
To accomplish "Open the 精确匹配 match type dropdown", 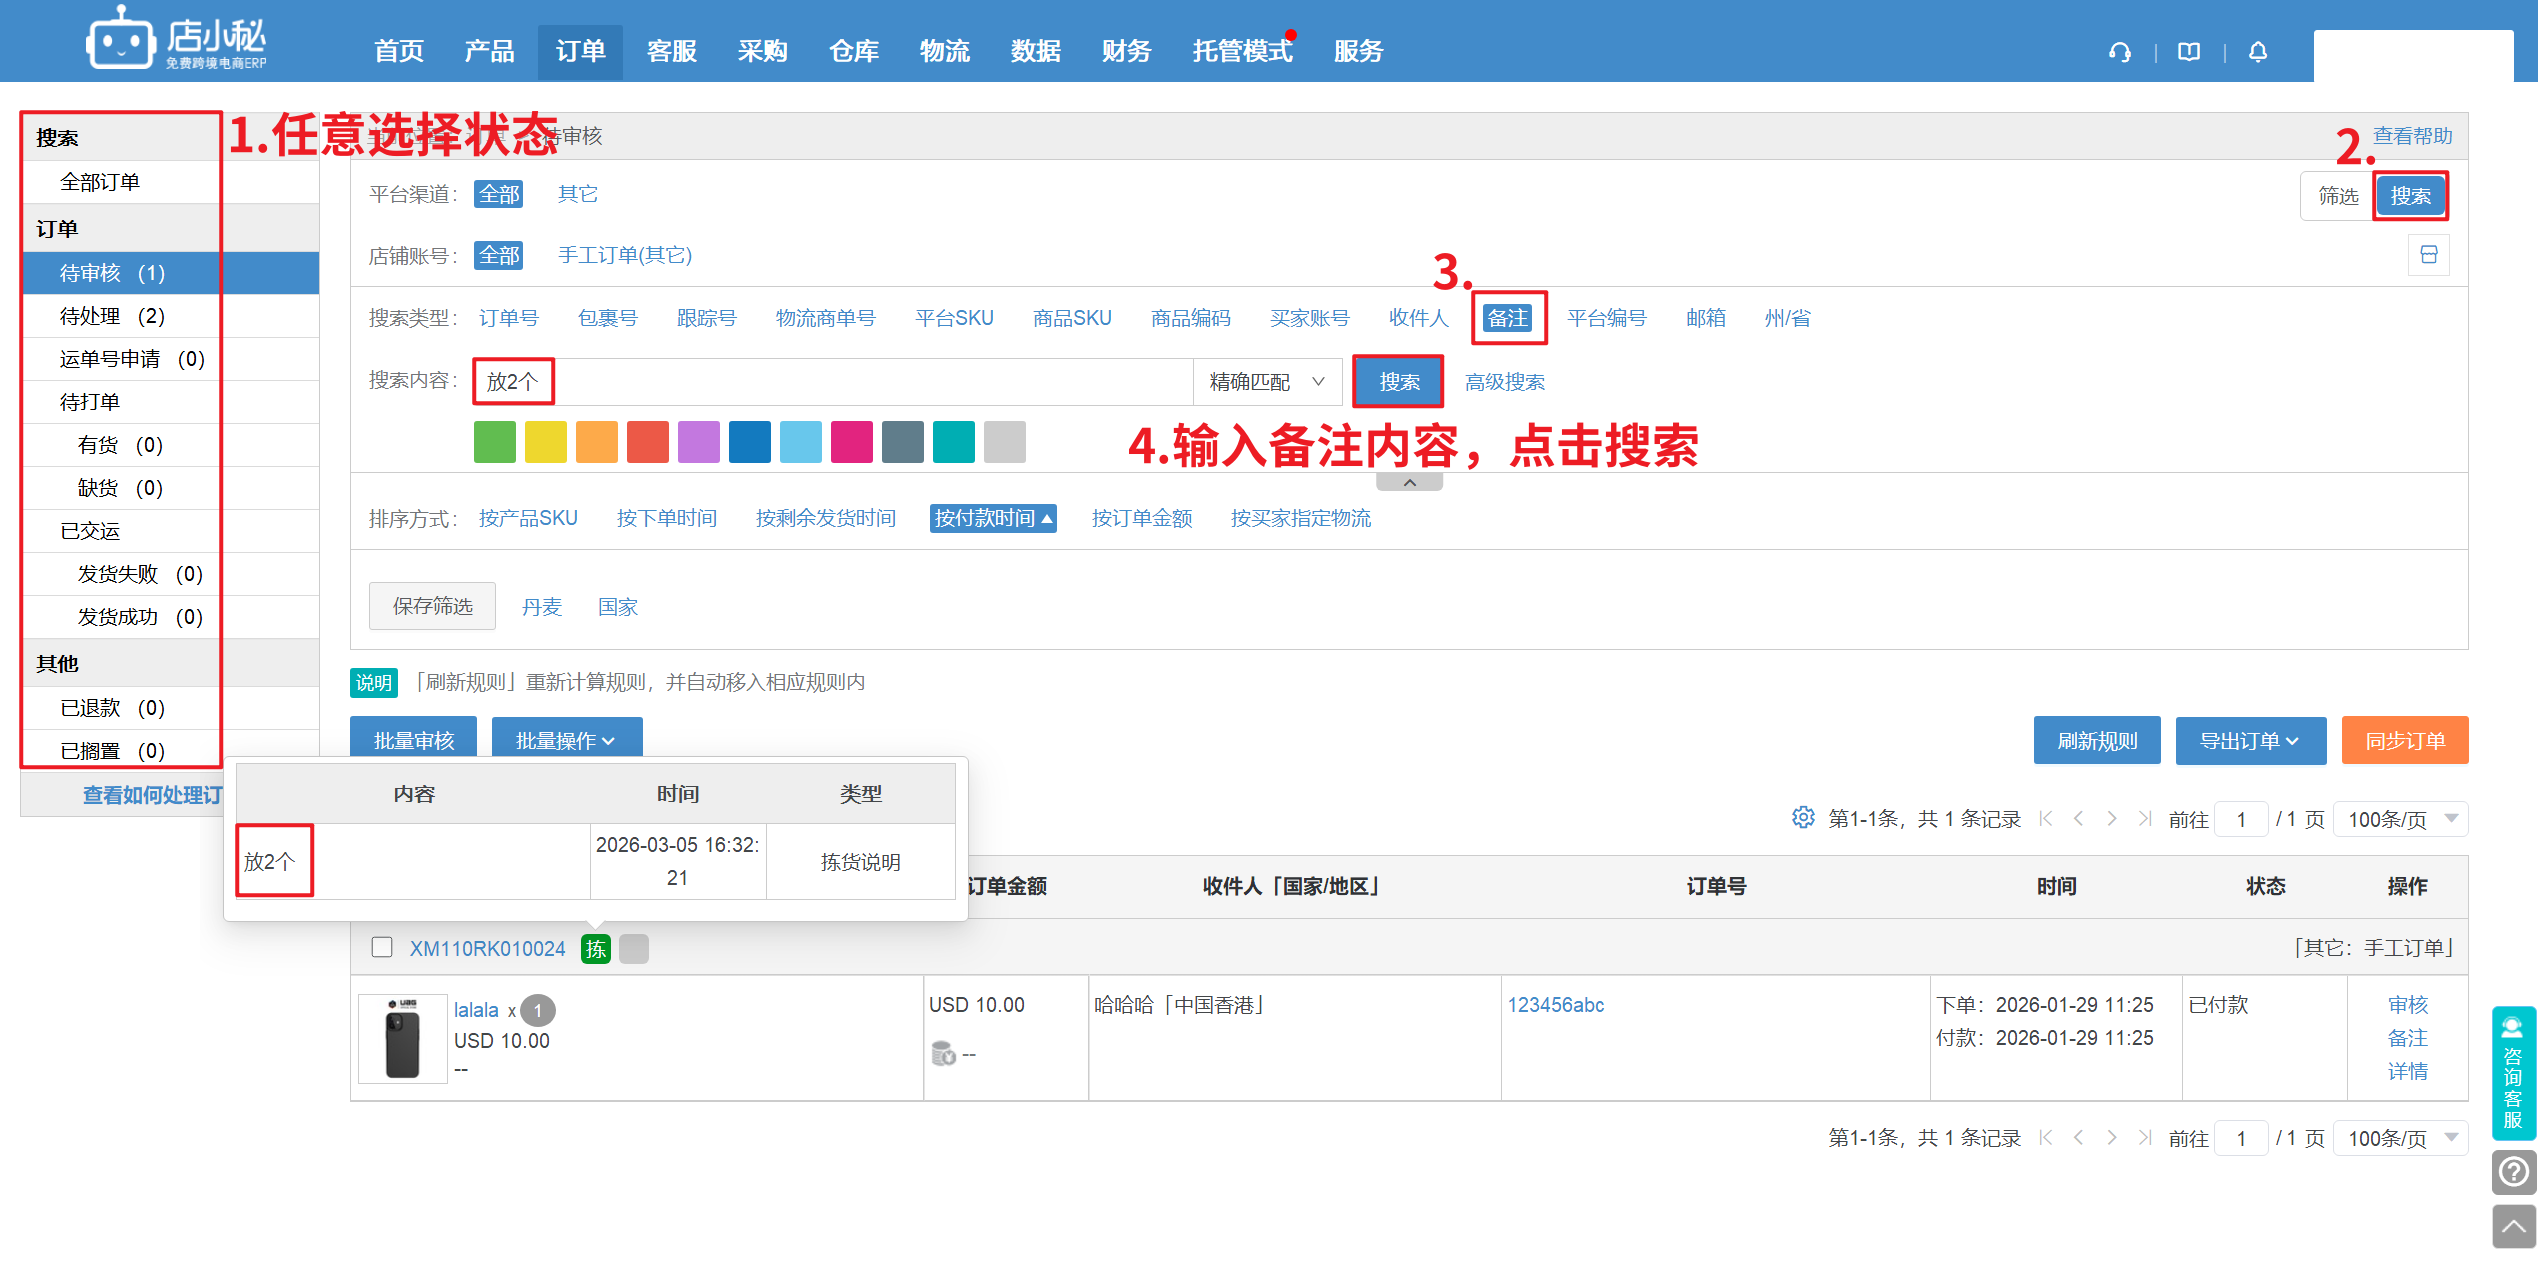I will (1266, 382).
